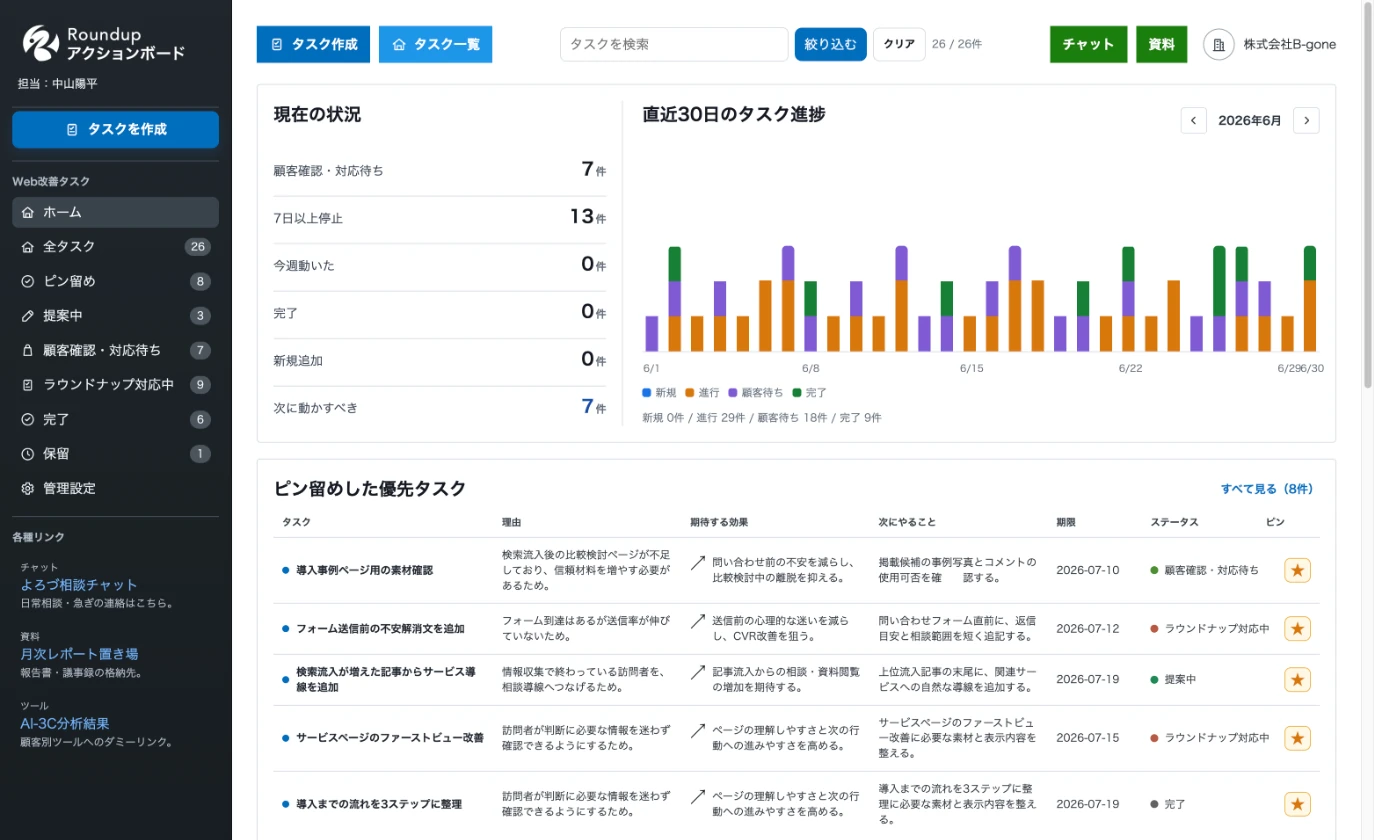The width and height of the screenshot is (1374, 840).
Task: Open 保留 clock item in sidebar
Action: click(115, 454)
